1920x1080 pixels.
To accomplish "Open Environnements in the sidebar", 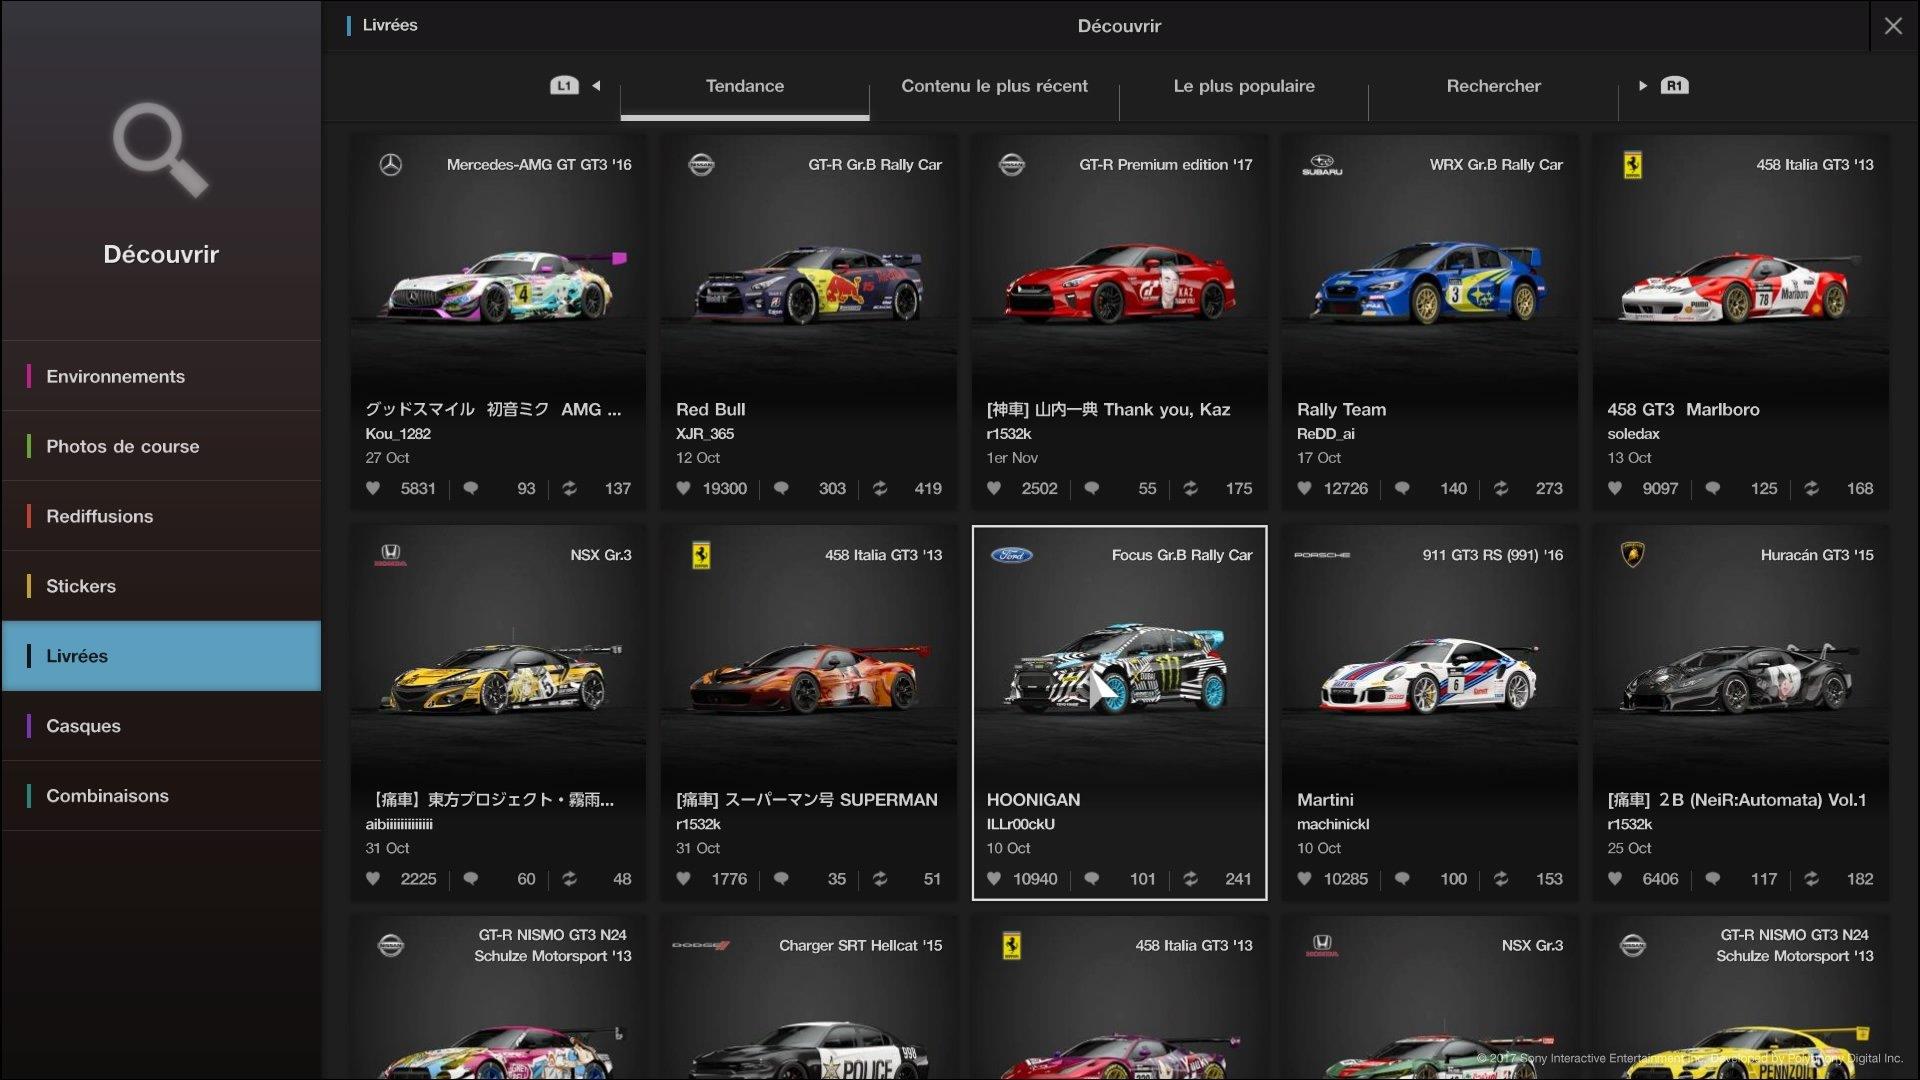I will tap(161, 376).
